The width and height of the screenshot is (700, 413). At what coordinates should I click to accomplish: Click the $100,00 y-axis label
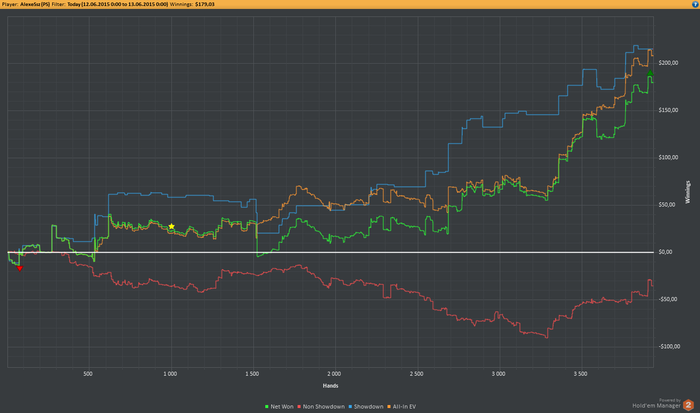coord(668,158)
